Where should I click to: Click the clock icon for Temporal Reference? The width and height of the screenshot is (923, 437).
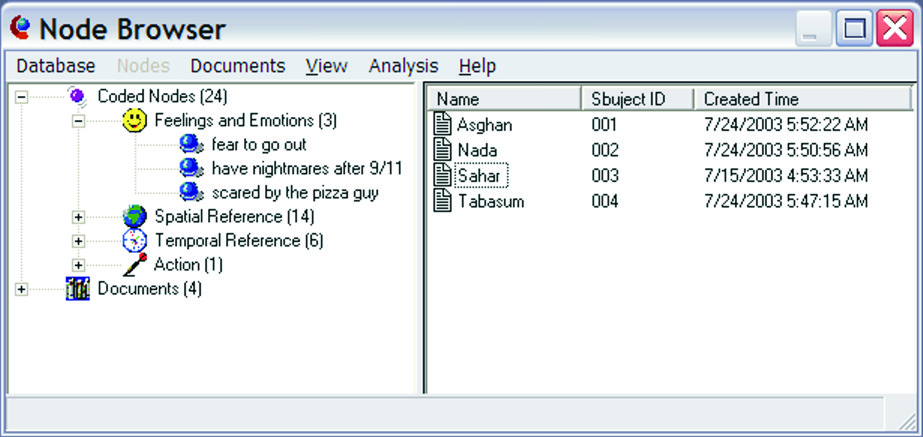[x=134, y=241]
